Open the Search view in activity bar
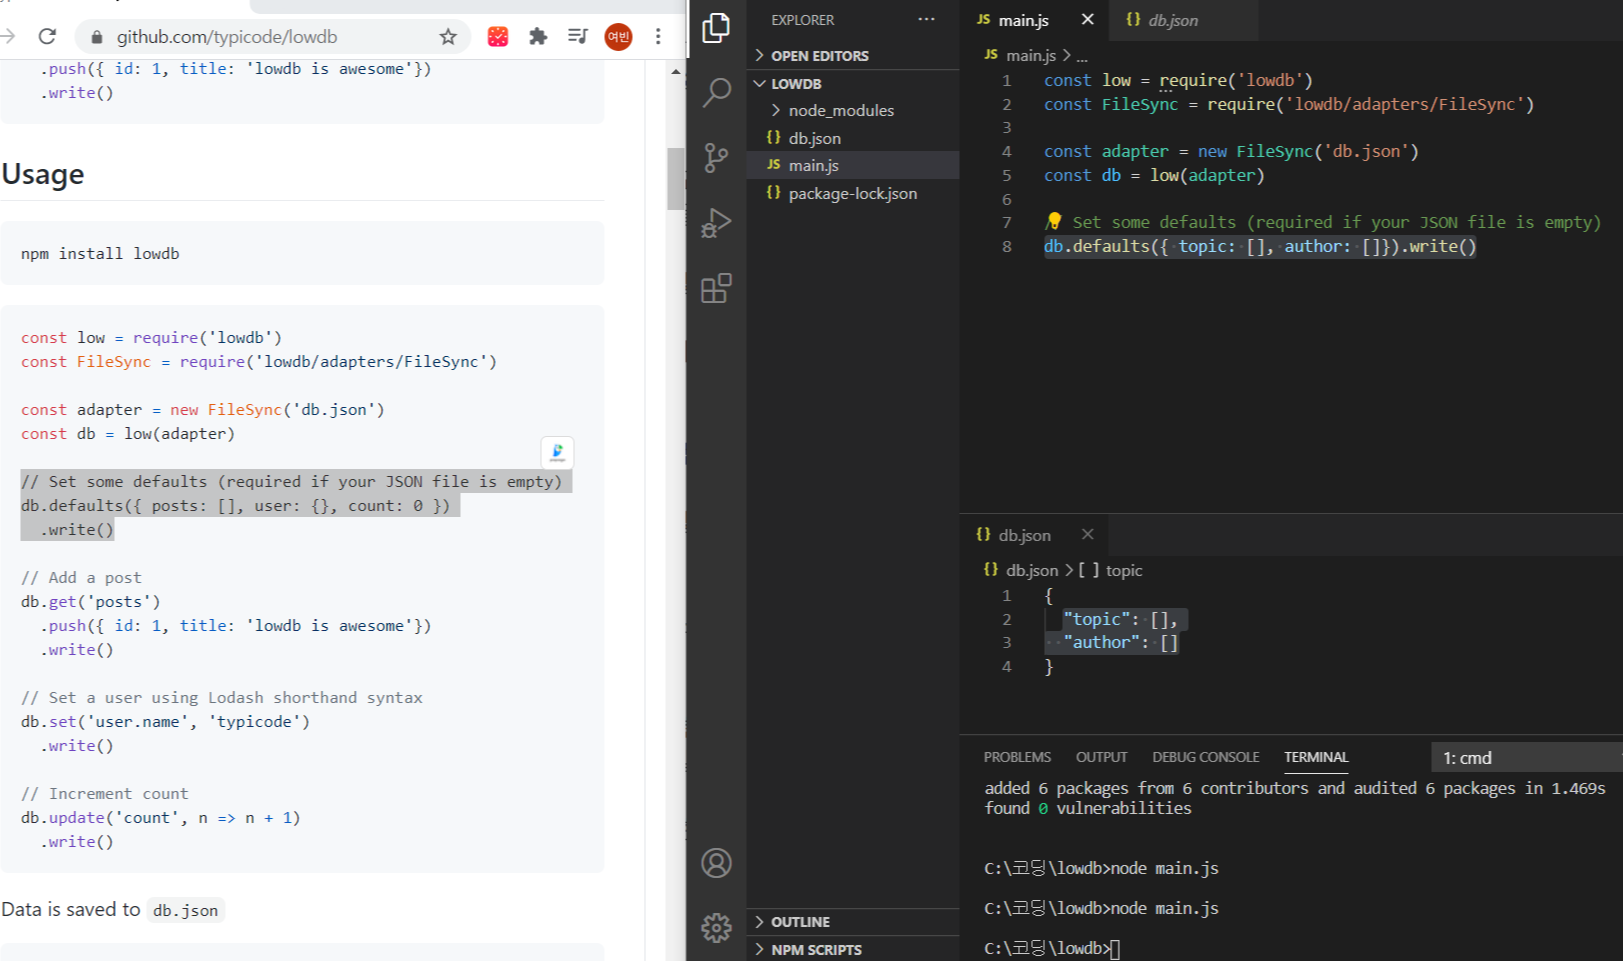 tap(716, 92)
